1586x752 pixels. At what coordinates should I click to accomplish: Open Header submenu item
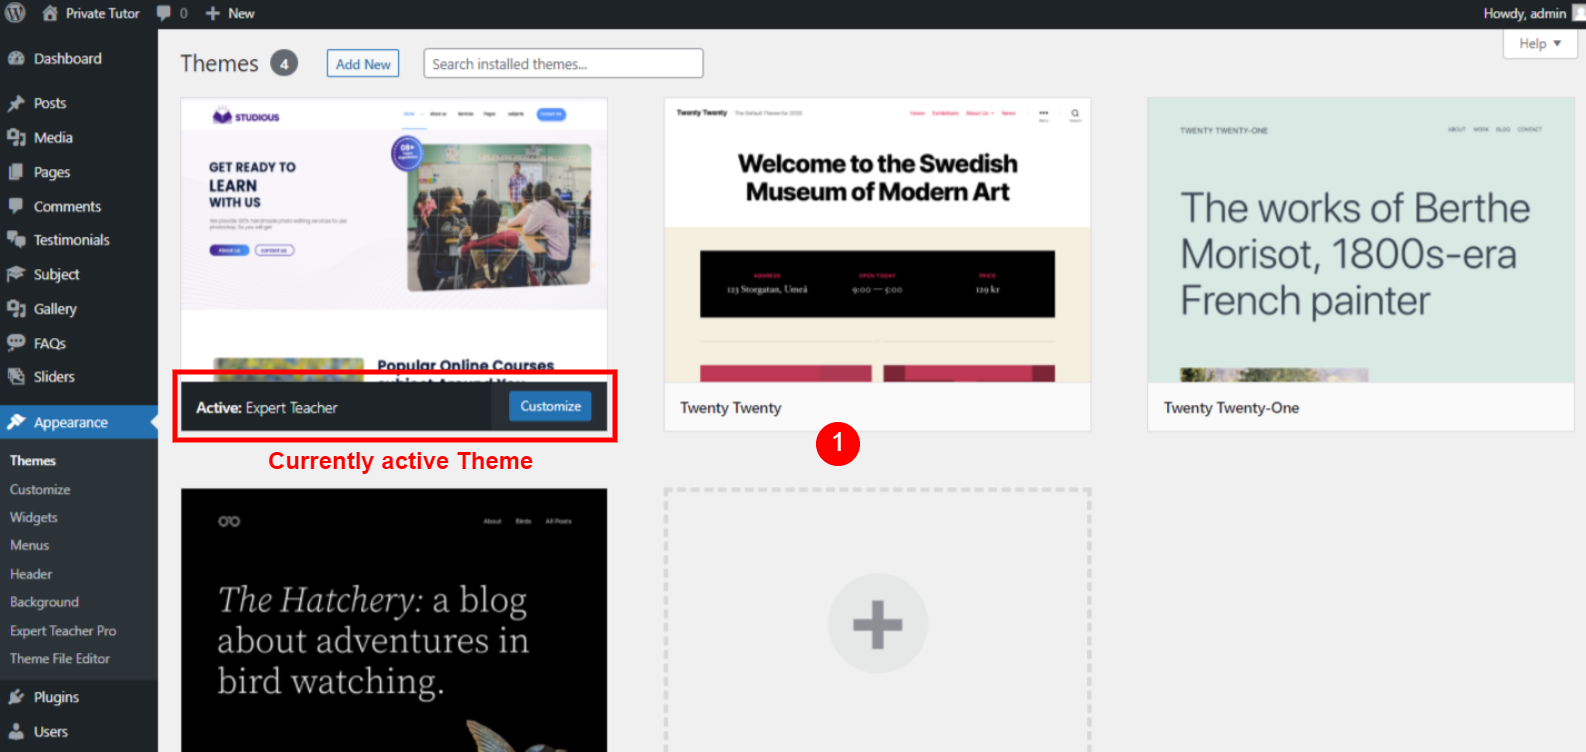pyautogui.click(x=31, y=574)
